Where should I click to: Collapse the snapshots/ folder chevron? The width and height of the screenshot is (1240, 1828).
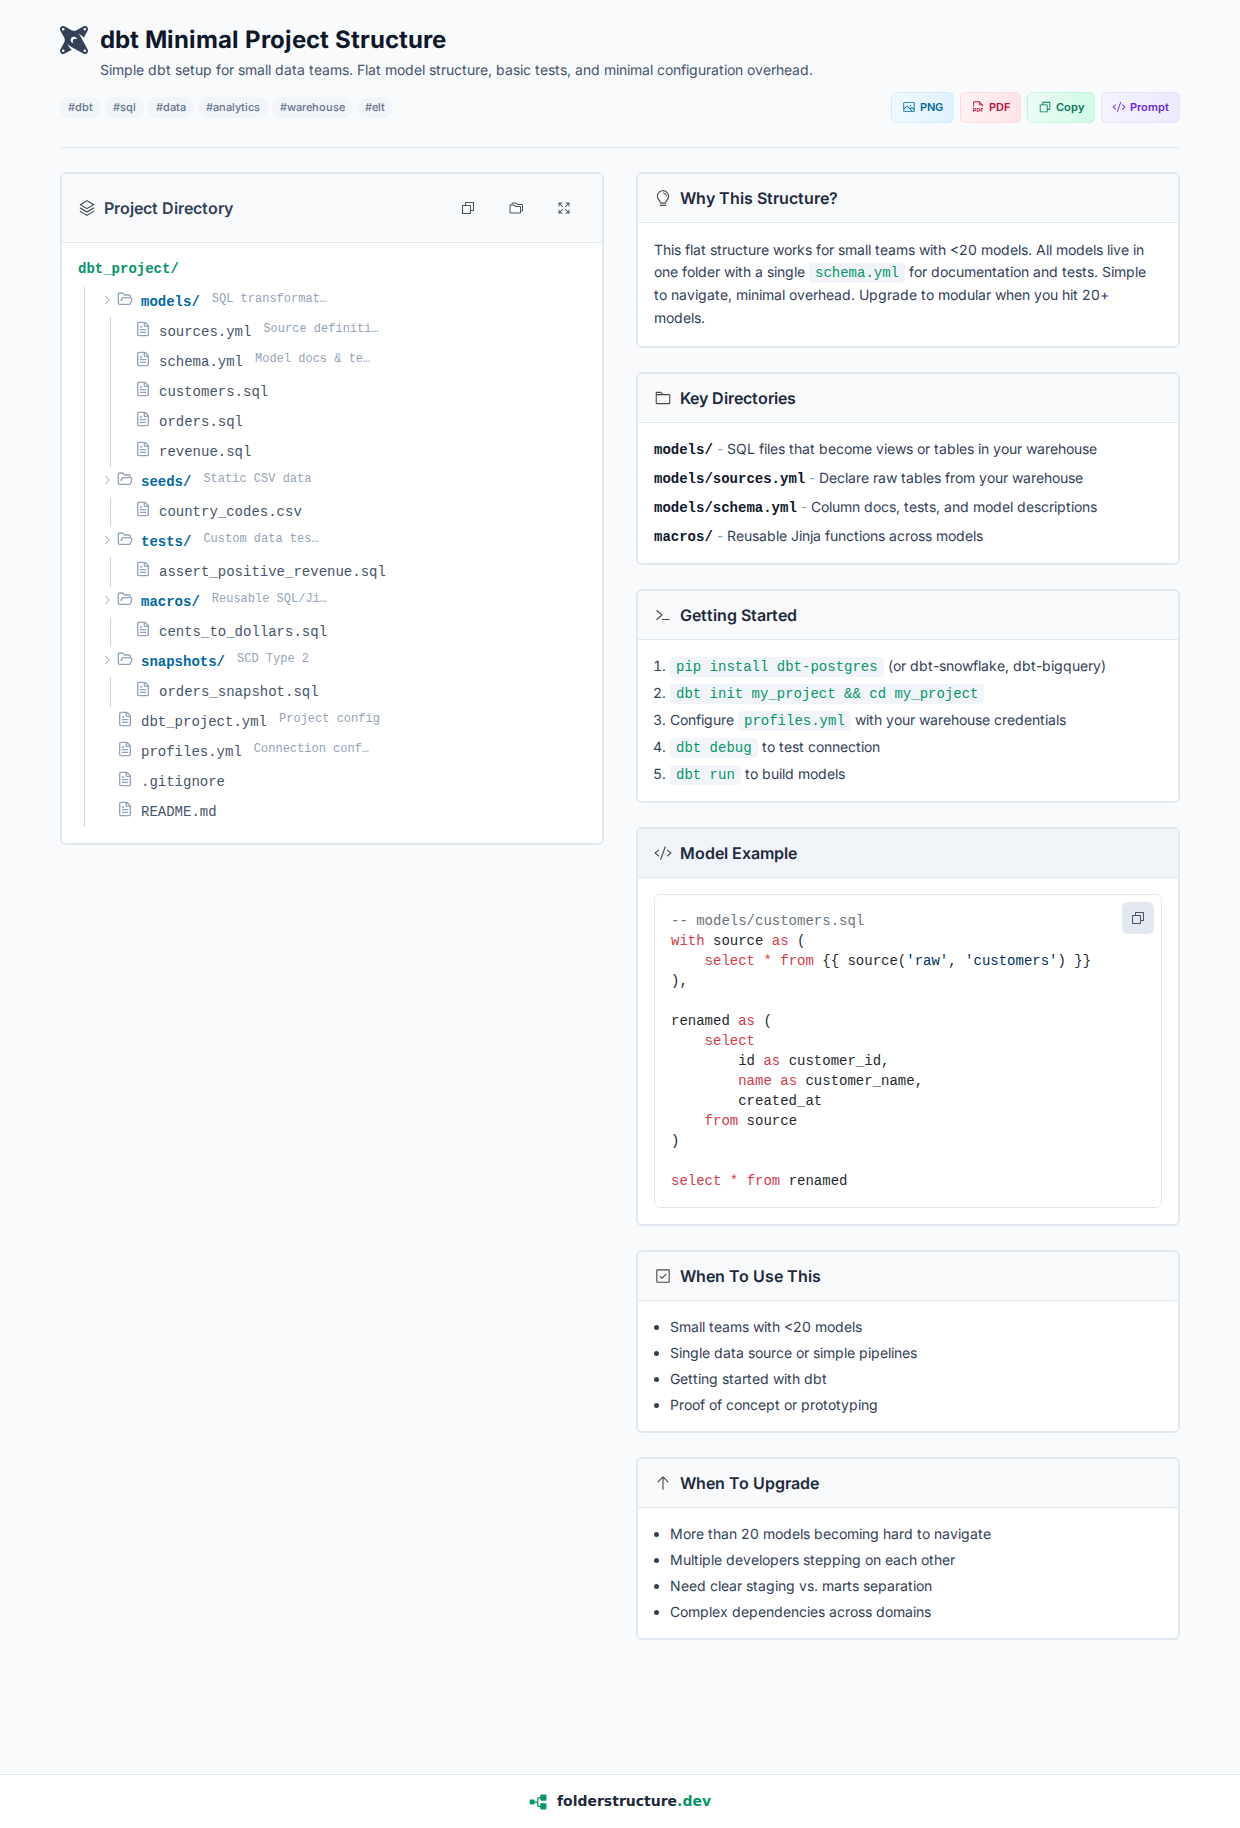[107, 660]
